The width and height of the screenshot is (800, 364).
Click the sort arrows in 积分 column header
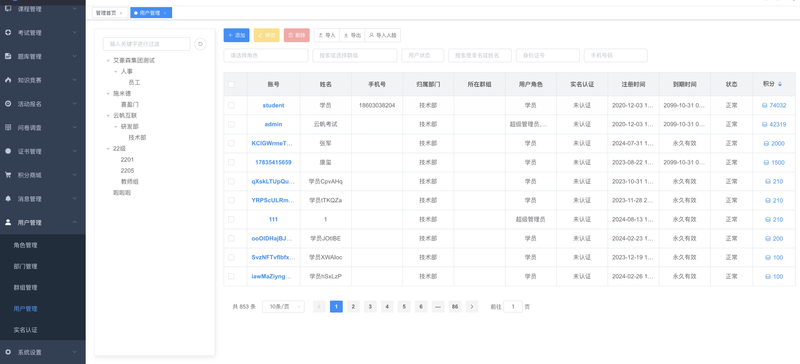(x=780, y=84)
